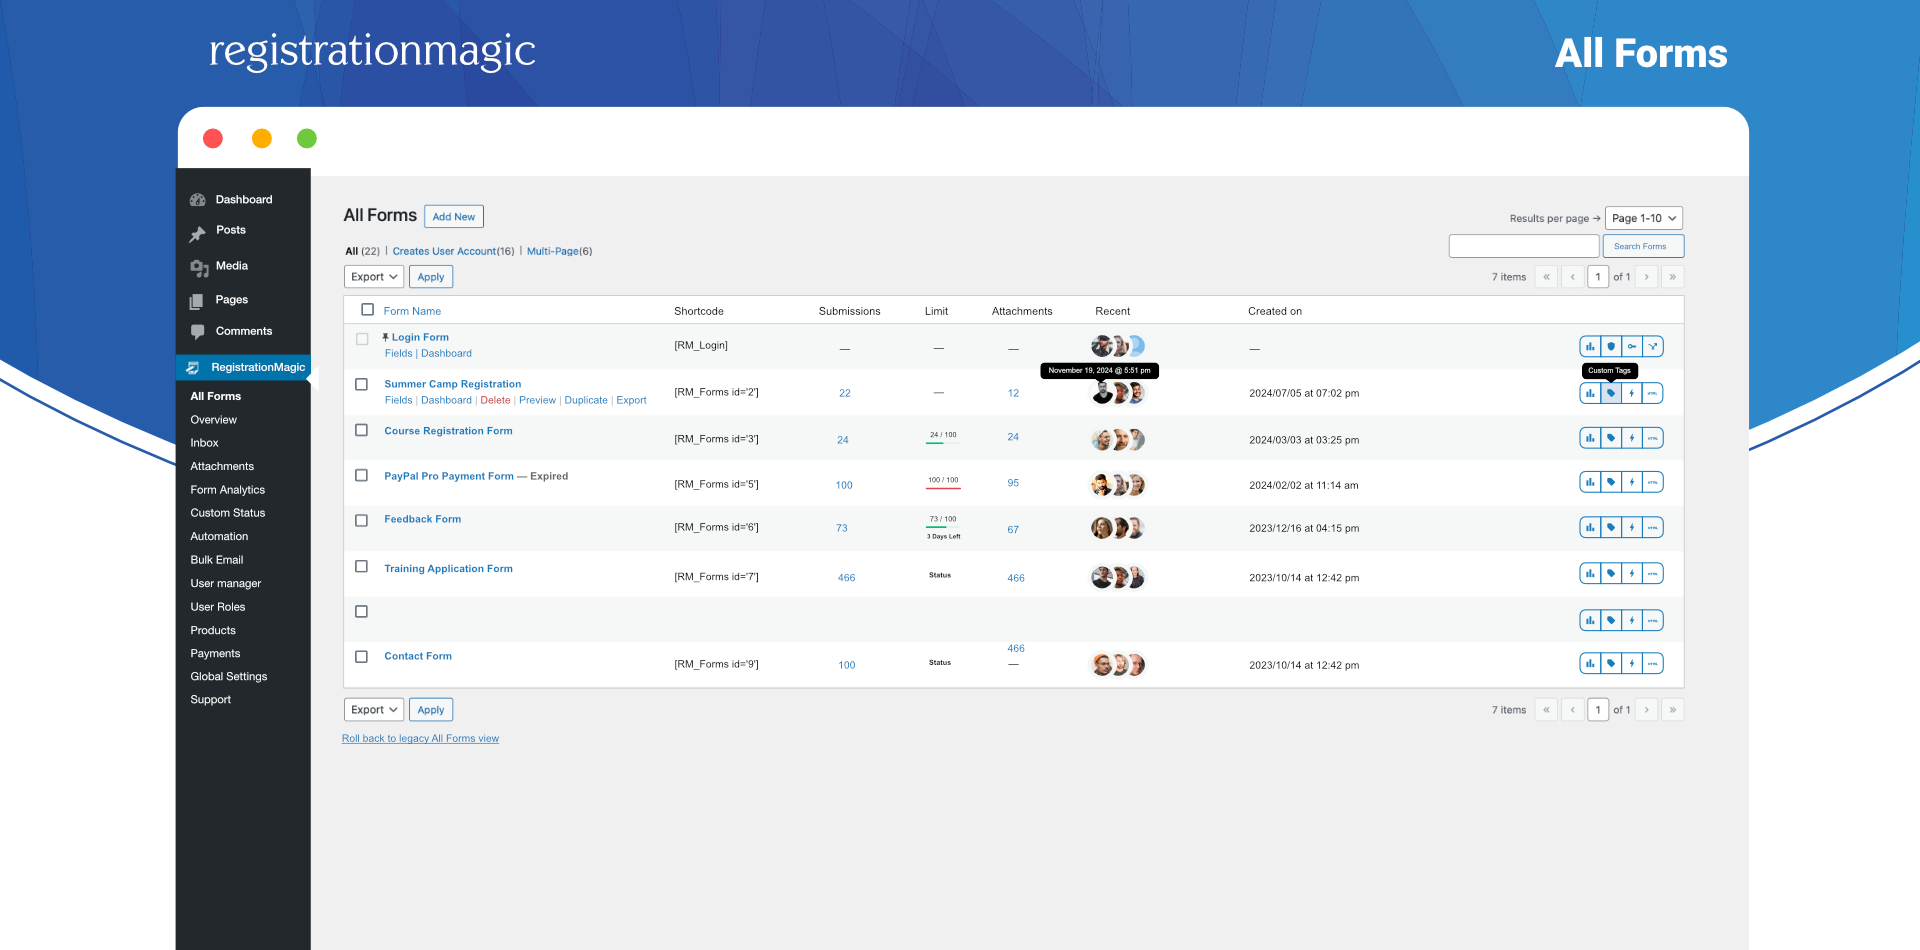Click bar-chart icon for PayPal Pro Payment Form
Viewport: 1920px width, 950px height.
[1590, 482]
